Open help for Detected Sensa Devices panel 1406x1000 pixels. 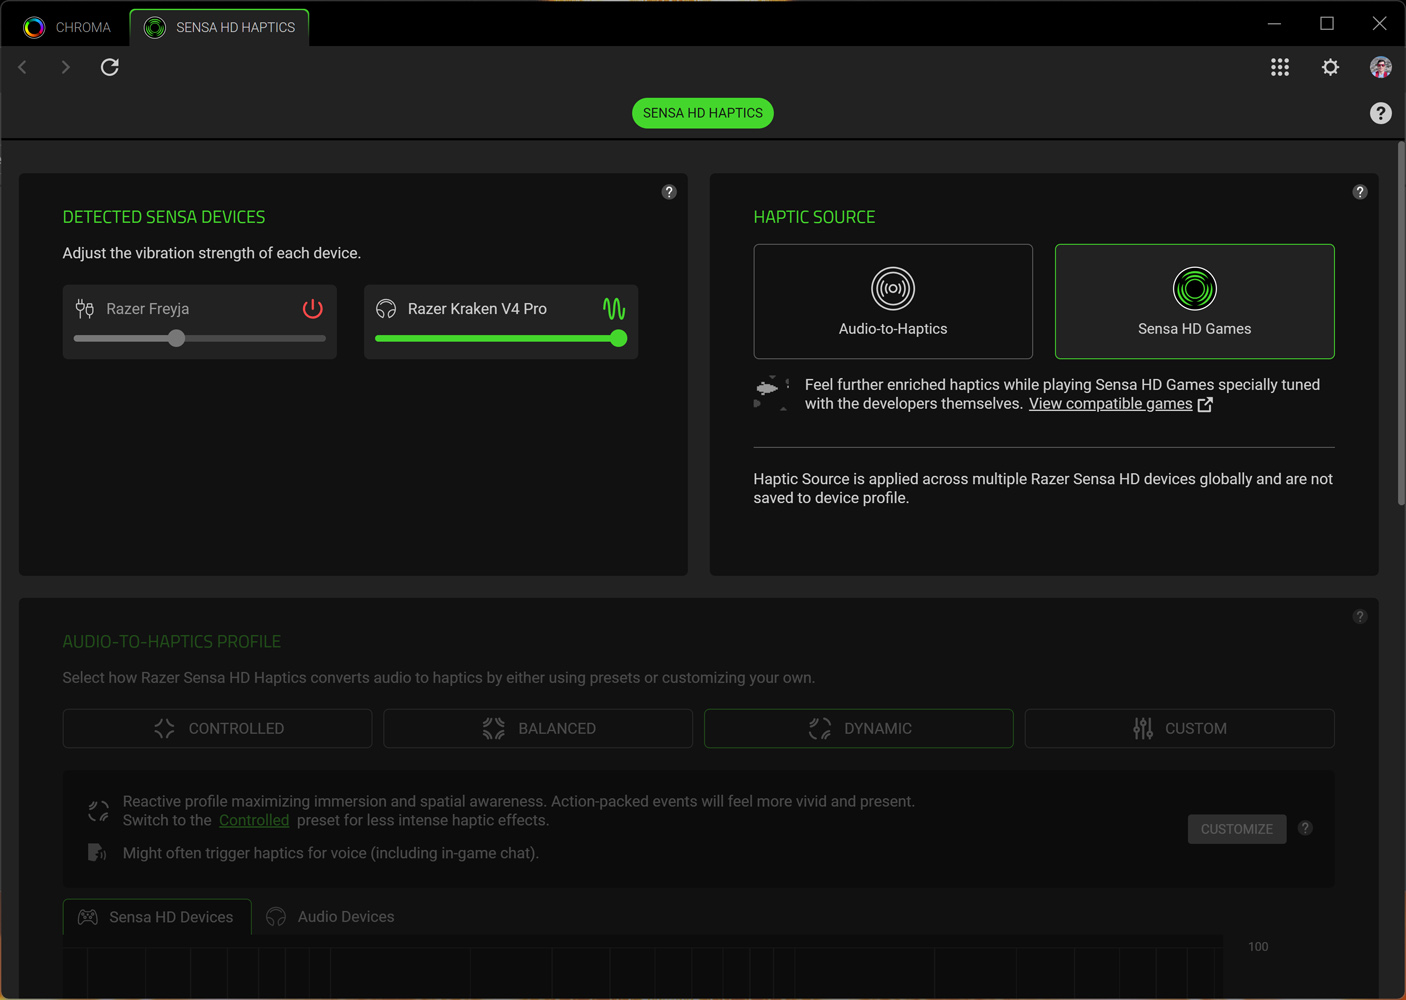click(669, 192)
